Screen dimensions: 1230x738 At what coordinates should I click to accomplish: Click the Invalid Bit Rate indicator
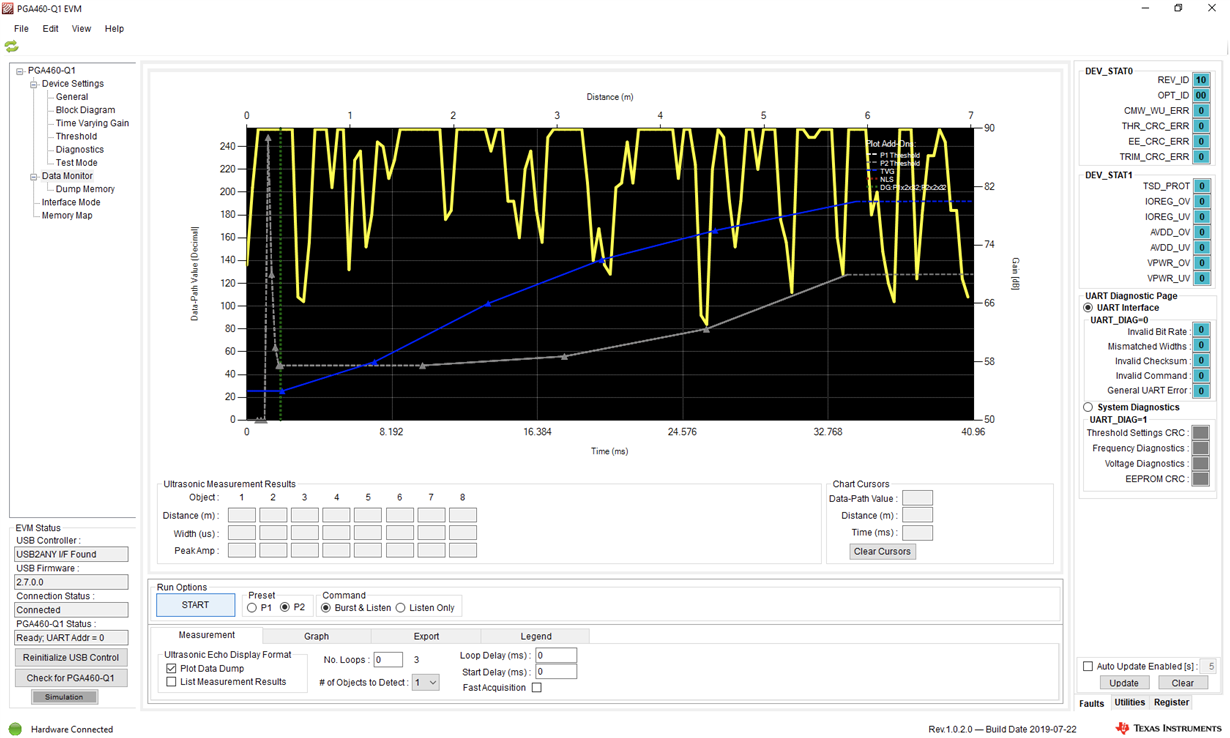coord(1201,331)
